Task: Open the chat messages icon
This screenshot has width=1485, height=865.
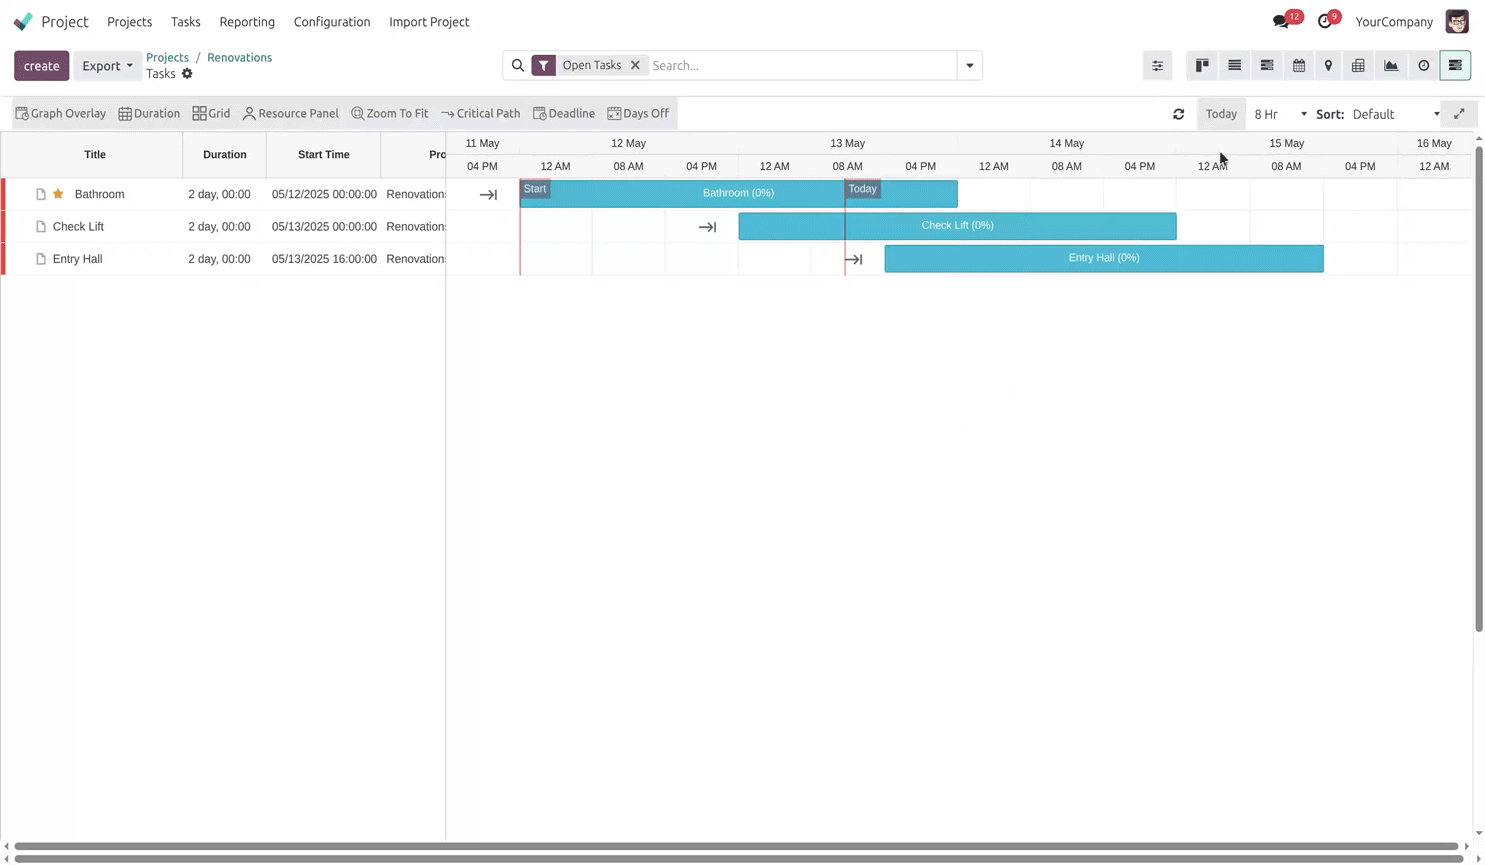Action: tap(1280, 22)
